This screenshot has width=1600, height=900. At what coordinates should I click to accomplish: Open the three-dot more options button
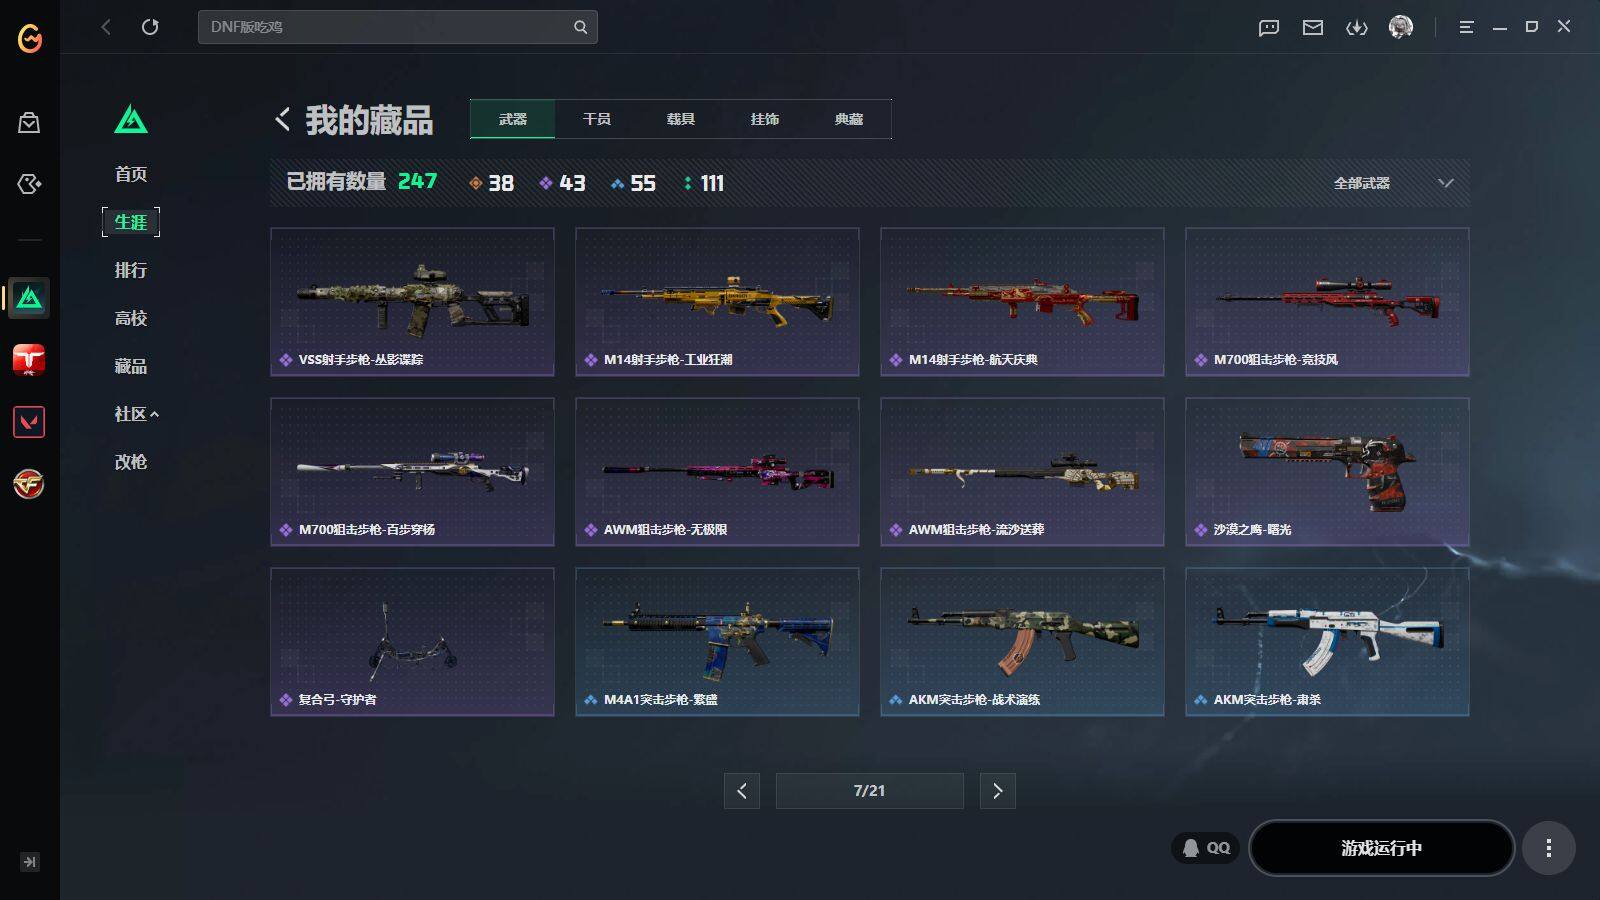1549,848
